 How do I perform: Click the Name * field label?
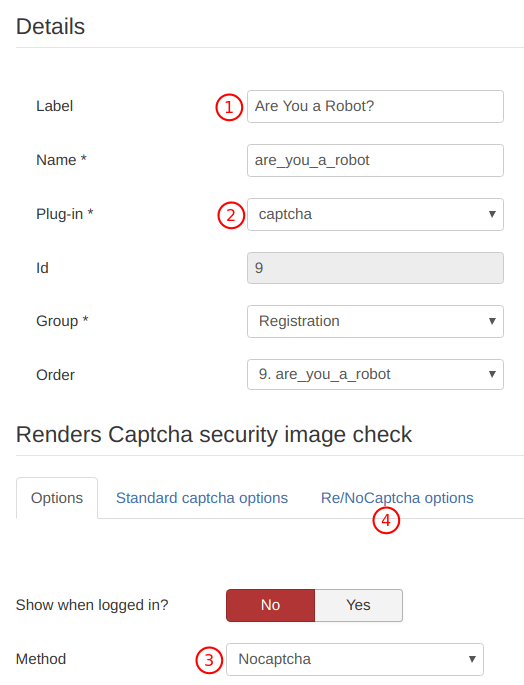pyautogui.click(x=61, y=160)
